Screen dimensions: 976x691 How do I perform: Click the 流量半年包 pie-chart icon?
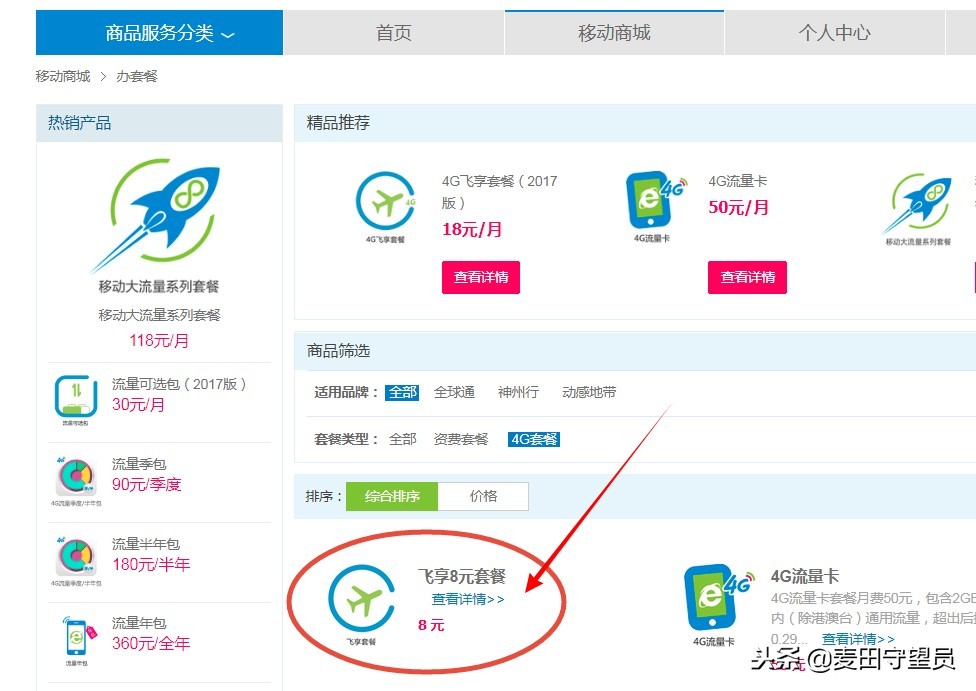tap(76, 557)
